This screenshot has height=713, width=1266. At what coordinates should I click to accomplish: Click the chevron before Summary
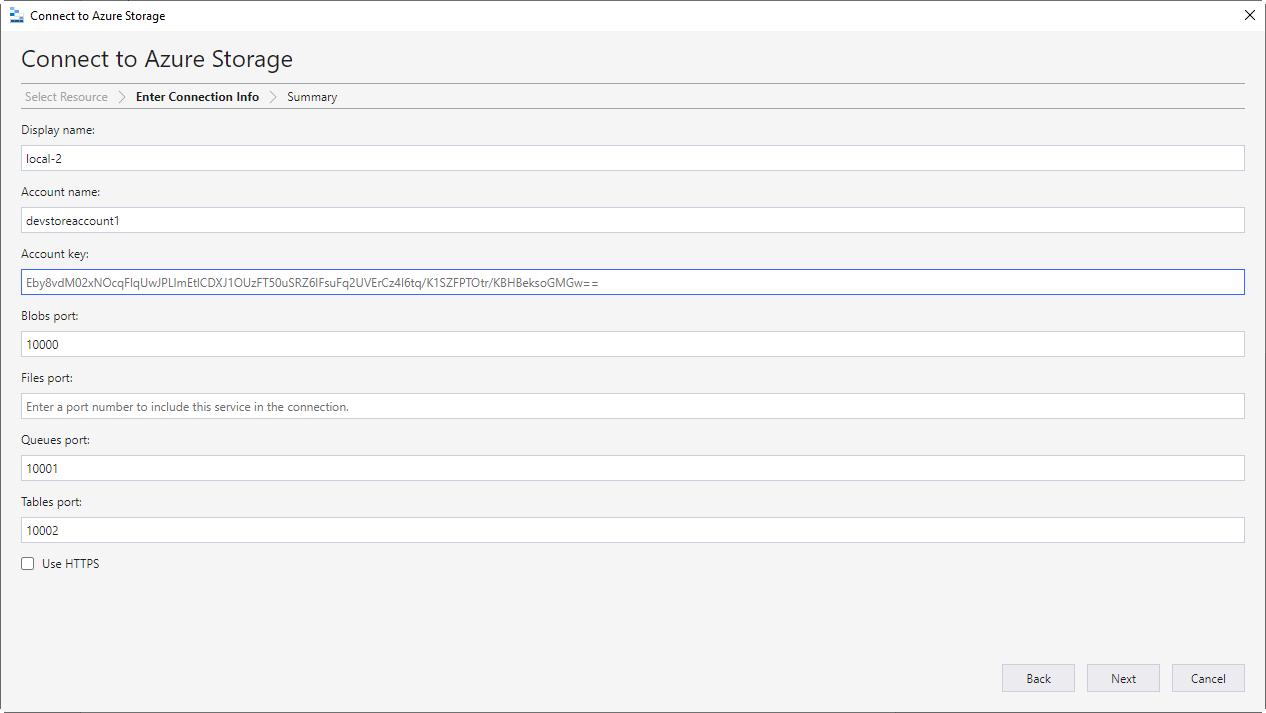[273, 97]
